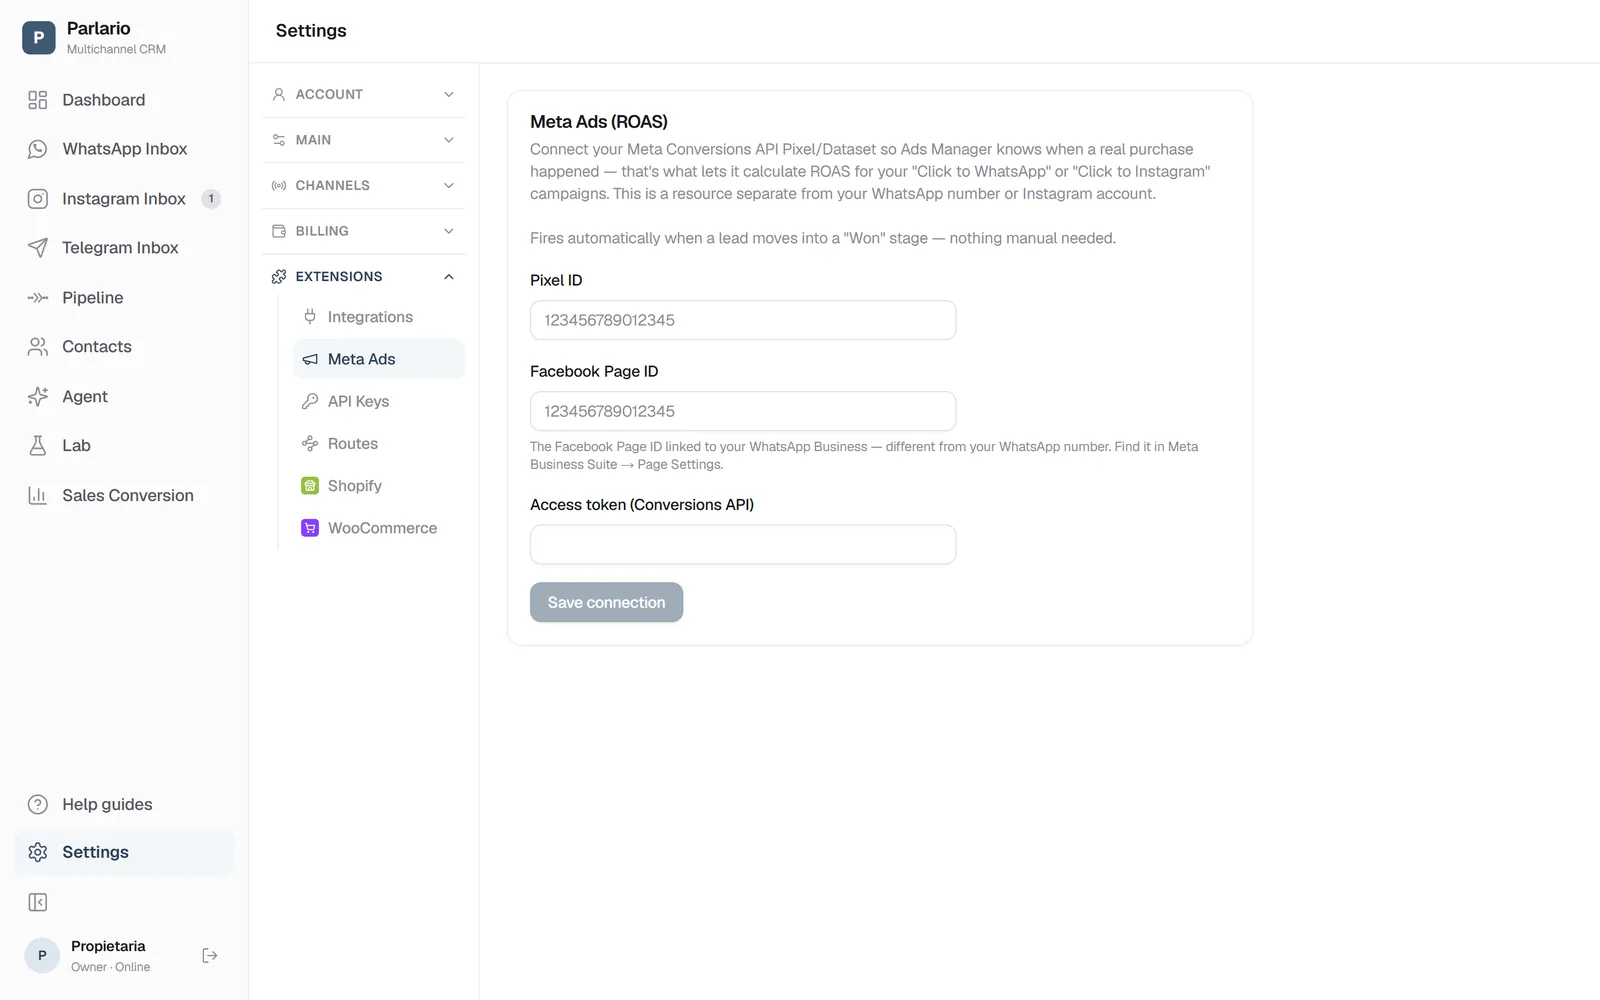This screenshot has width=1600, height=1000.
Task: Click the Propietaria user avatar
Action: point(42,956)
